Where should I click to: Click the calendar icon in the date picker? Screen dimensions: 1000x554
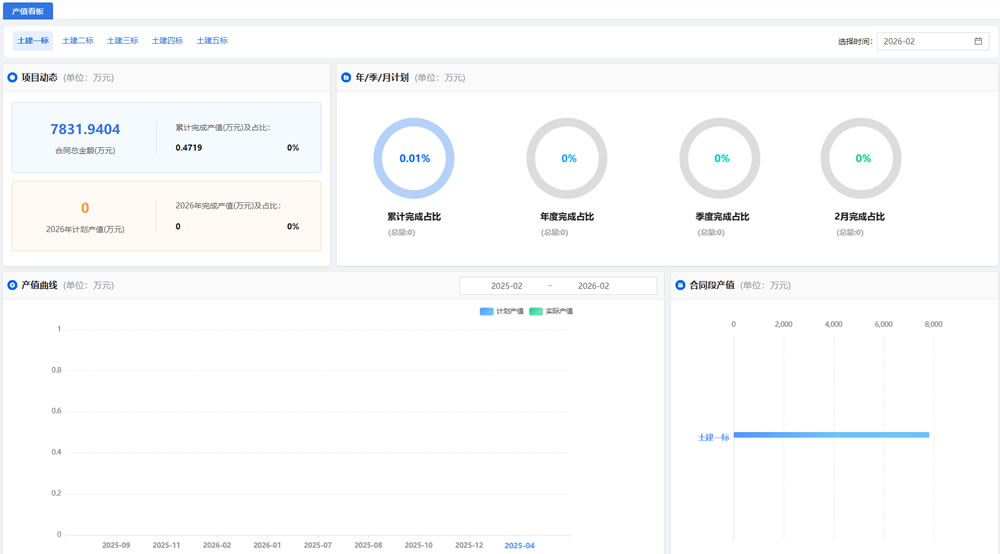(978, 41)
